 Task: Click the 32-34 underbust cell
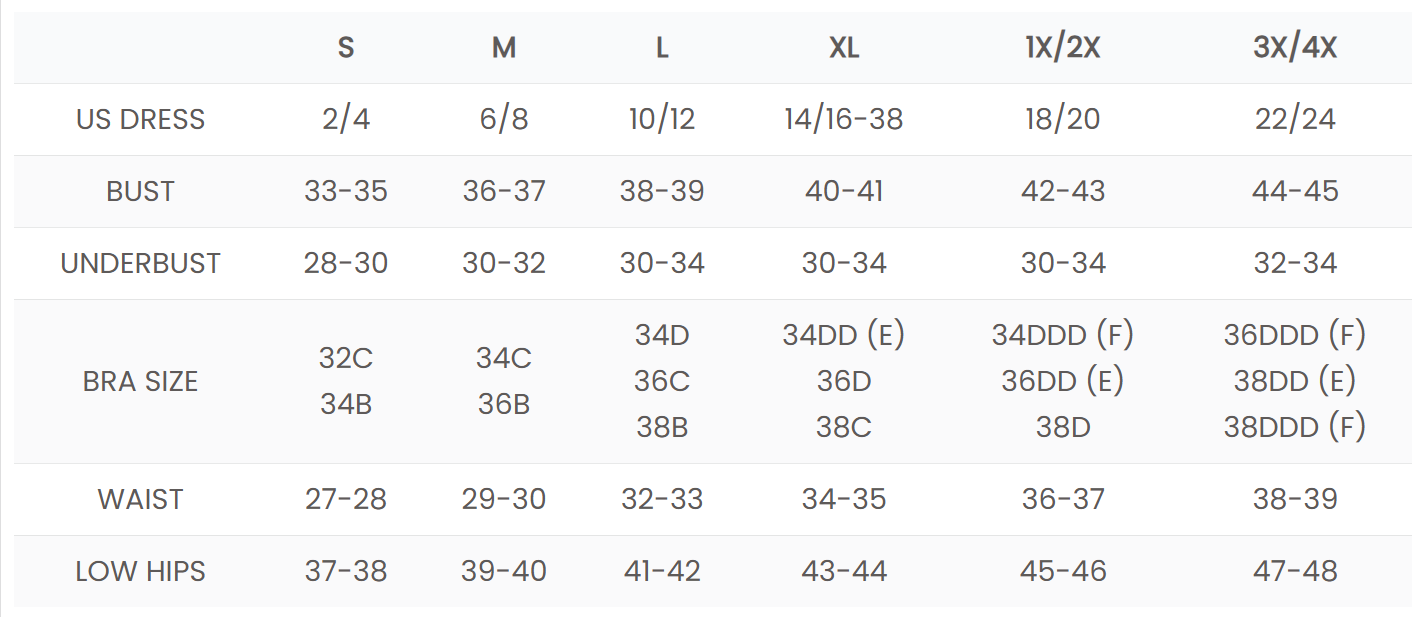tap(1295, 263)
